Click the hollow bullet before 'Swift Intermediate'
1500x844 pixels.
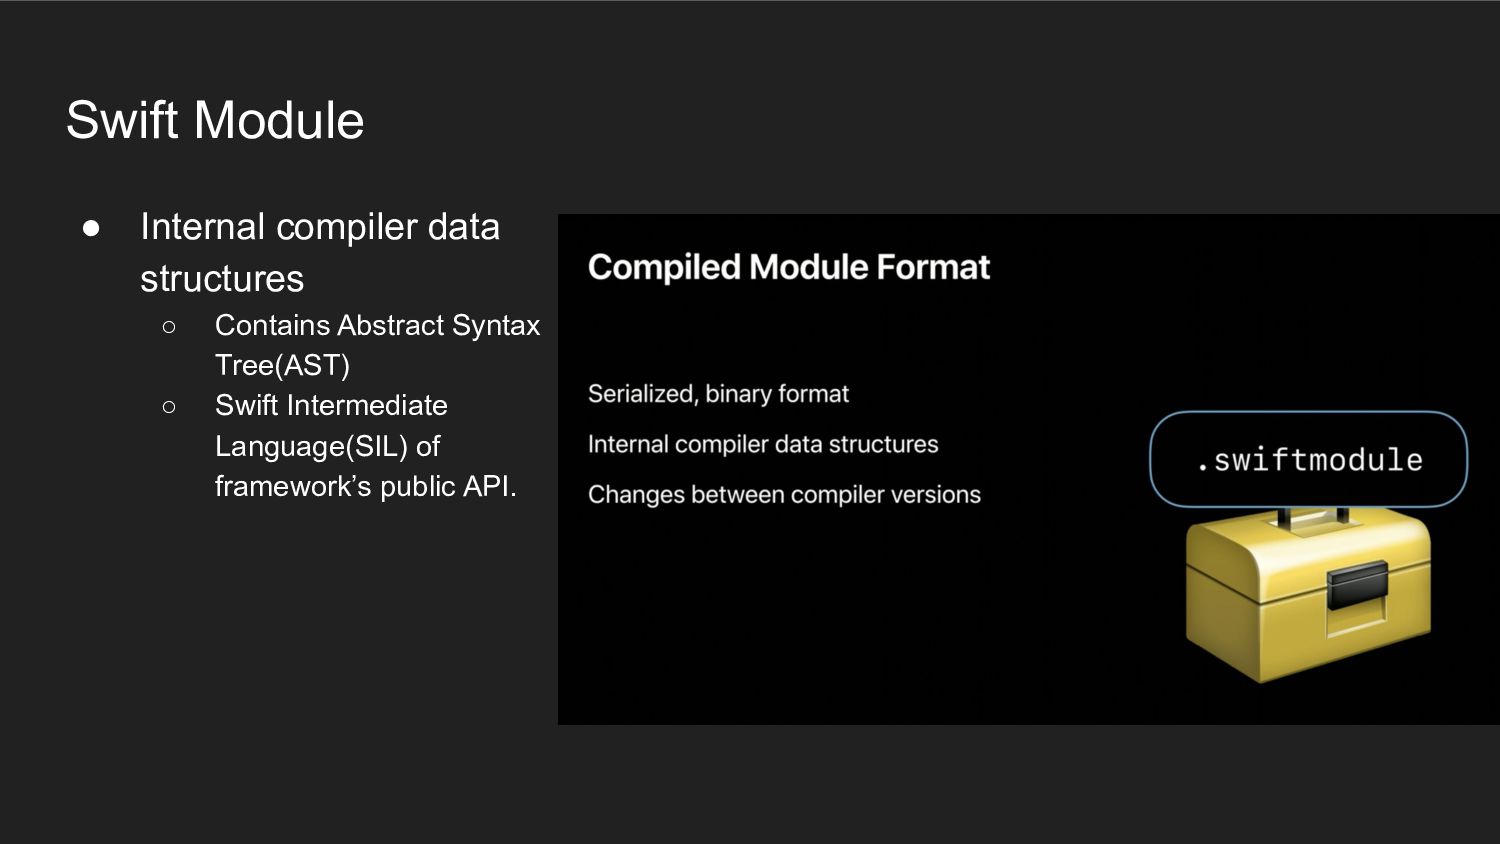coord(168,406)
